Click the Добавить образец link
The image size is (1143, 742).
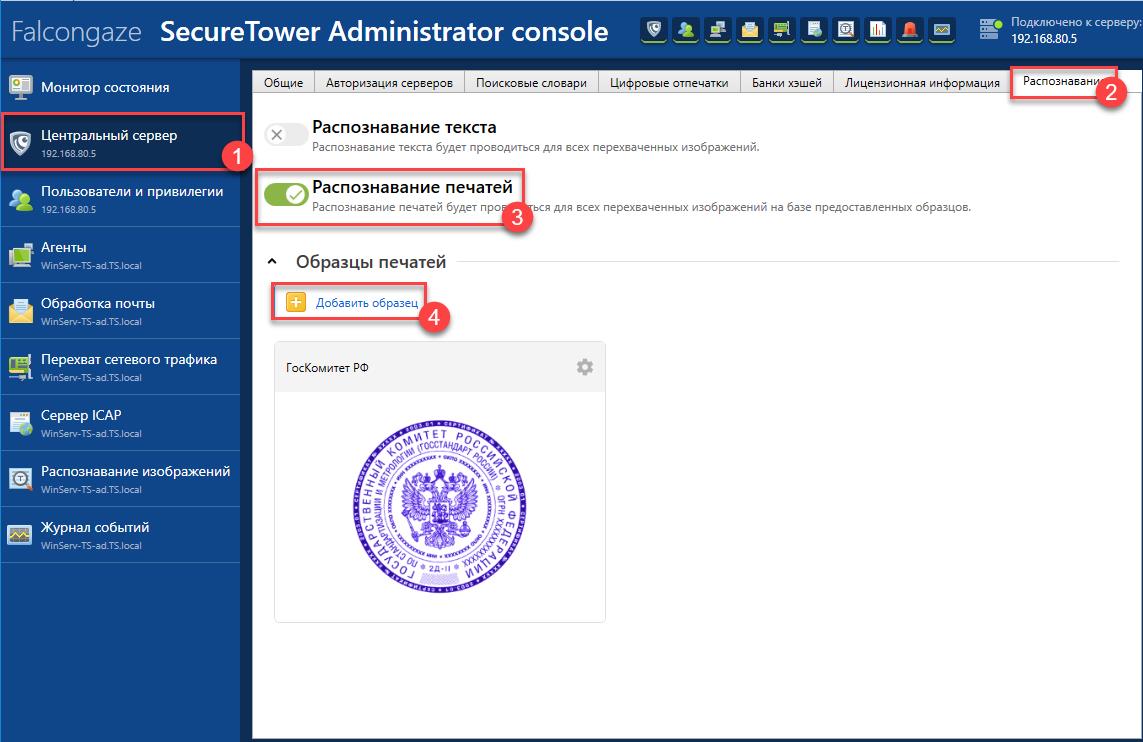click(x=367, y=302)
